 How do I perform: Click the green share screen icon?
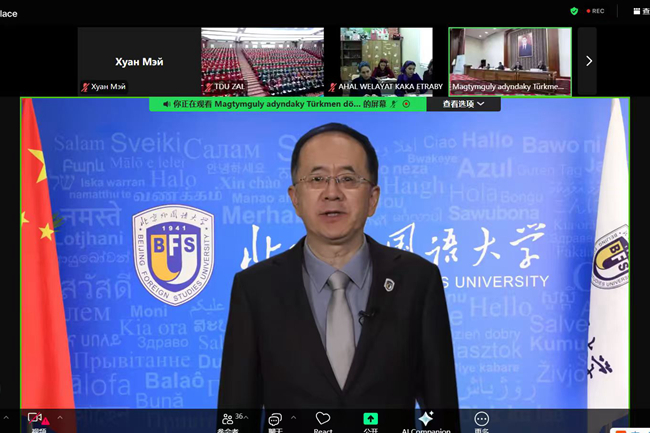coord(370,418)
